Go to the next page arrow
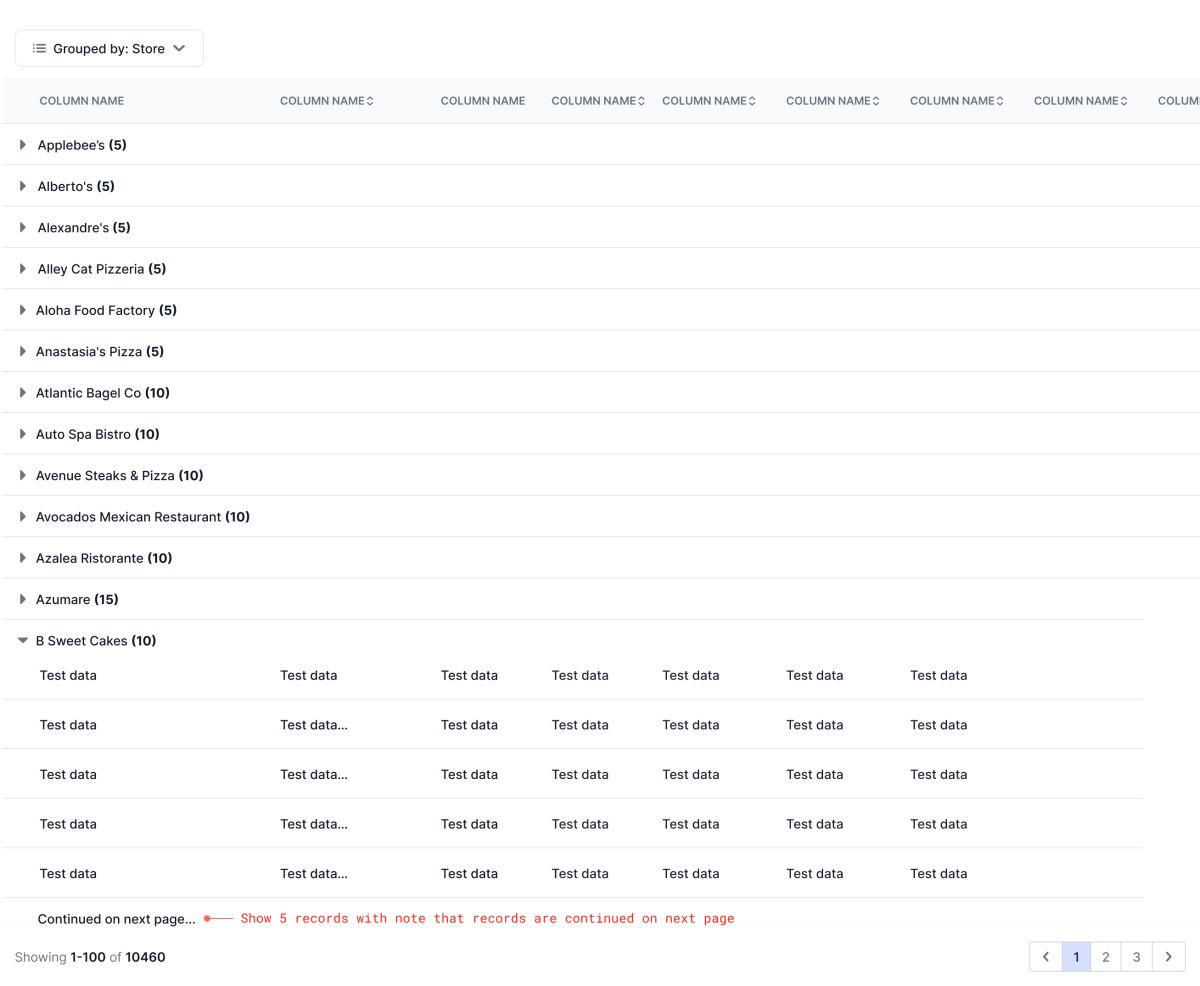1200x986 pixels. point(1169,957)
